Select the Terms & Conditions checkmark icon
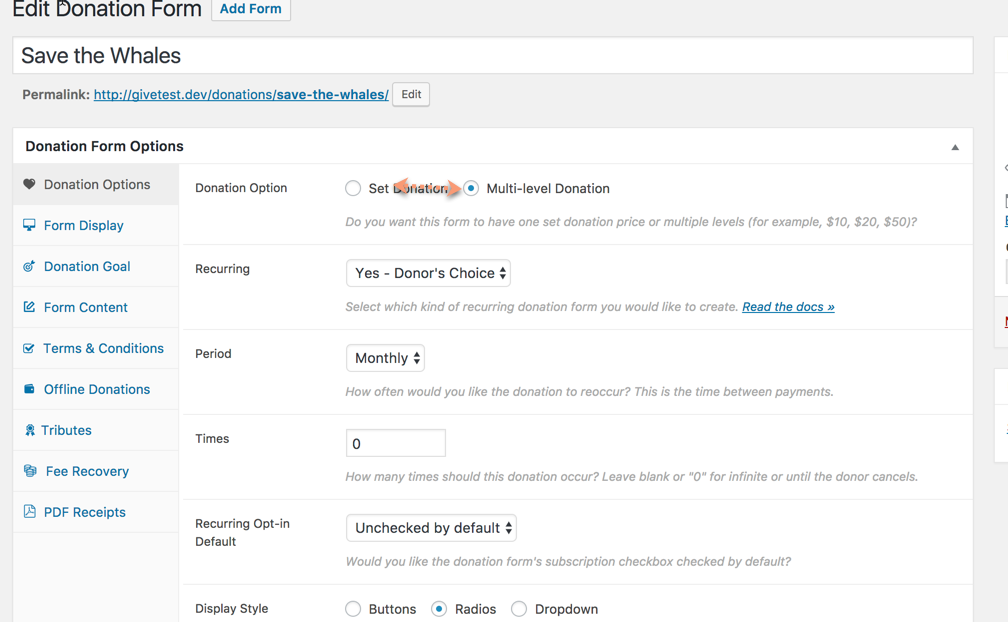The width and height of the screenshot is (1008, 622). 30,348
